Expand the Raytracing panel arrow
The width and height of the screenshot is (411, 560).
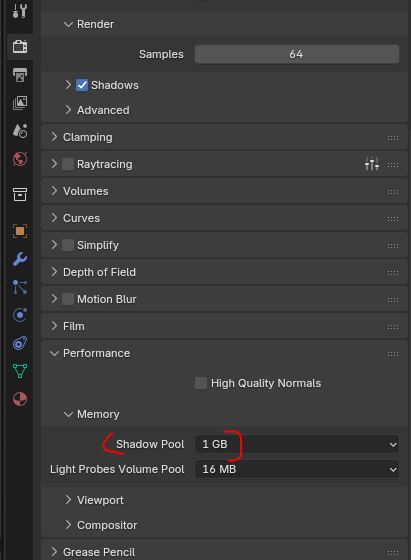click(54, 164)
